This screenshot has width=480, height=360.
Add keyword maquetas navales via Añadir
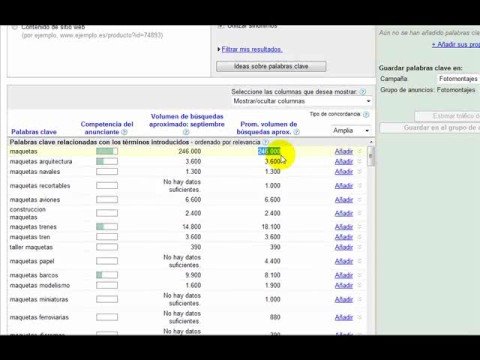pos(344,172)
